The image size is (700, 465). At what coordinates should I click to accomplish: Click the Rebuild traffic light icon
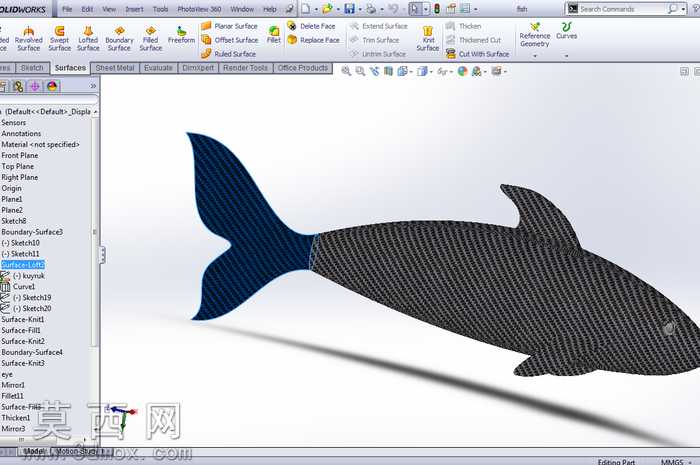pos(437,8)
